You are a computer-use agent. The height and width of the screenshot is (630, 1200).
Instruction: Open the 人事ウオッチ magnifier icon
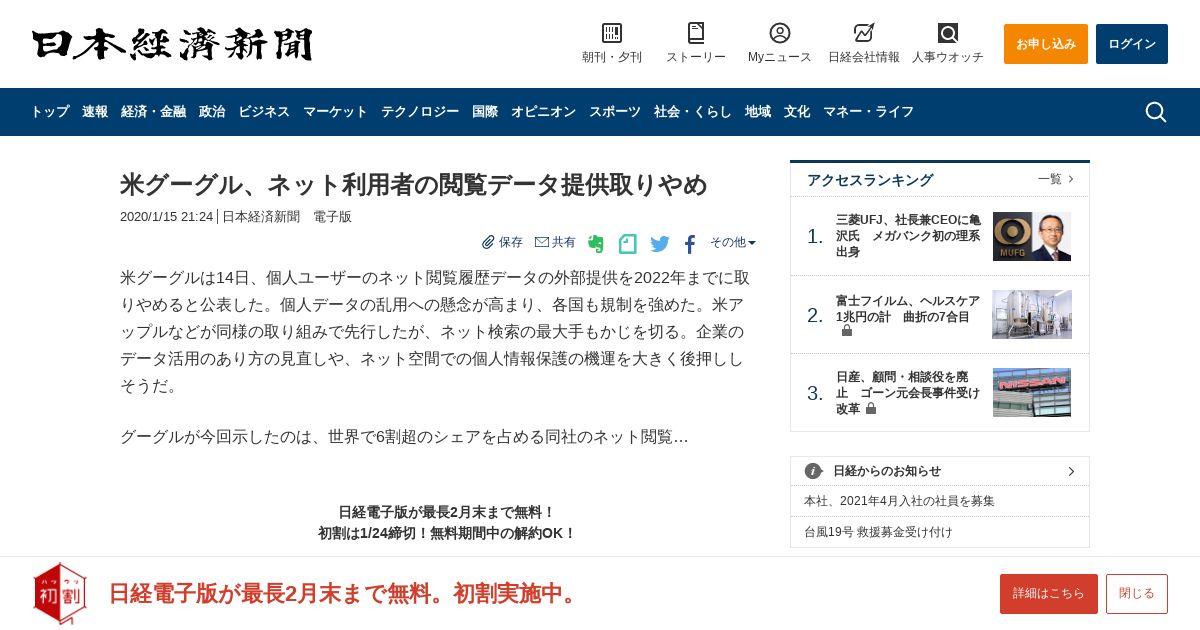coord(948,33)
